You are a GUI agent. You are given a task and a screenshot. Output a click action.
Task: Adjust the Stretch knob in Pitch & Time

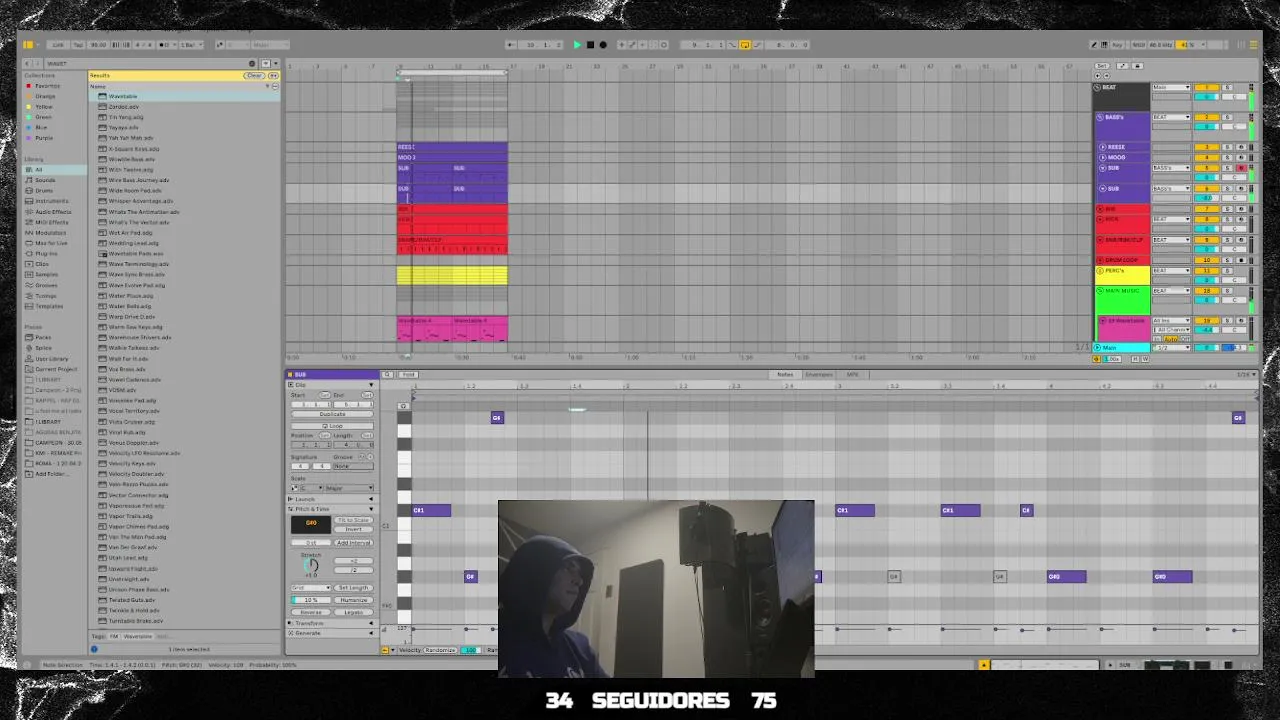tap(311, 565)
